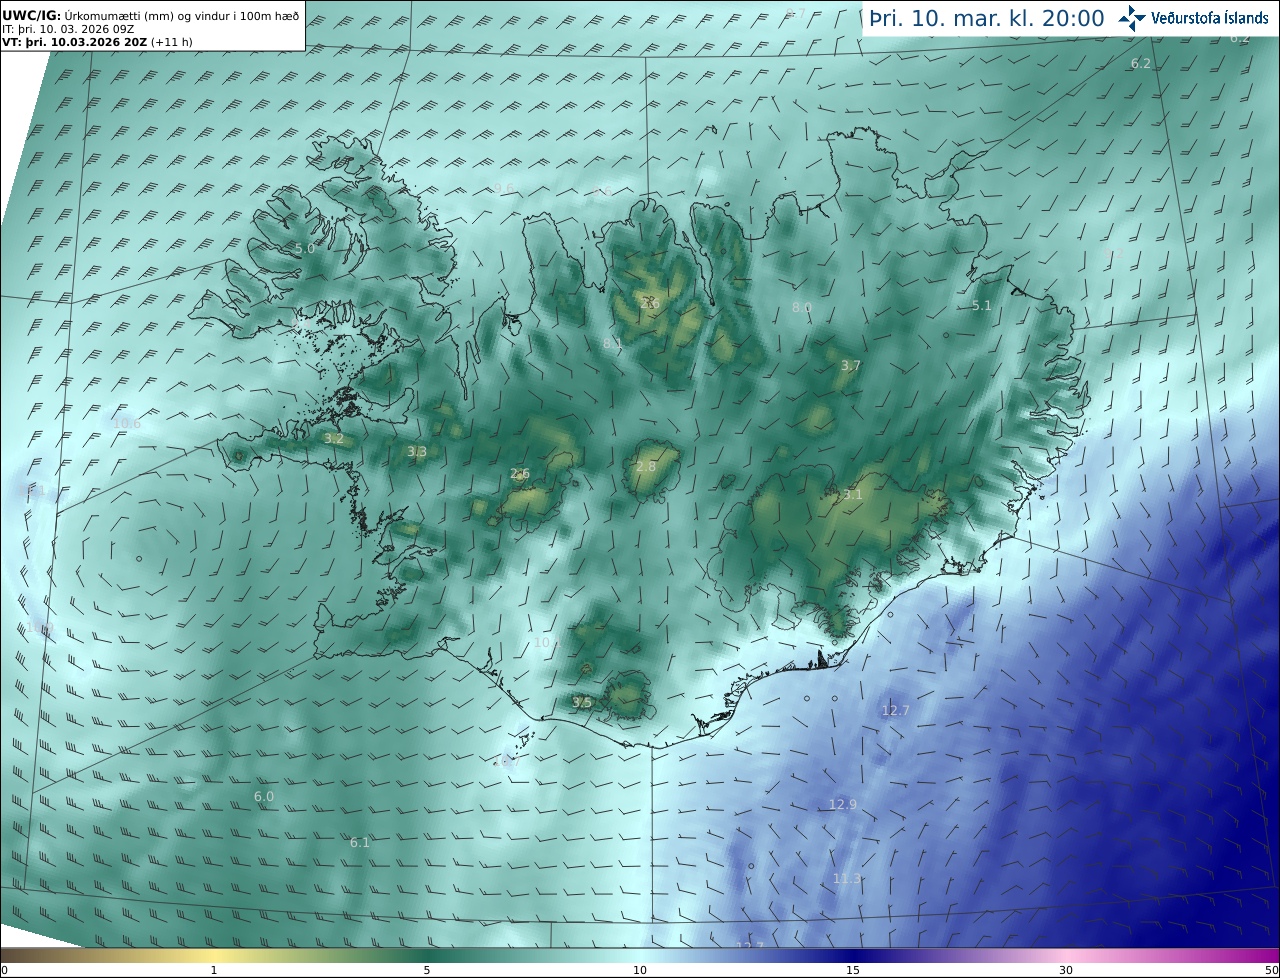The image size is (1280, 978).
Task: Click the colorbar tick label 1
Action: click(x=214, y=970)
